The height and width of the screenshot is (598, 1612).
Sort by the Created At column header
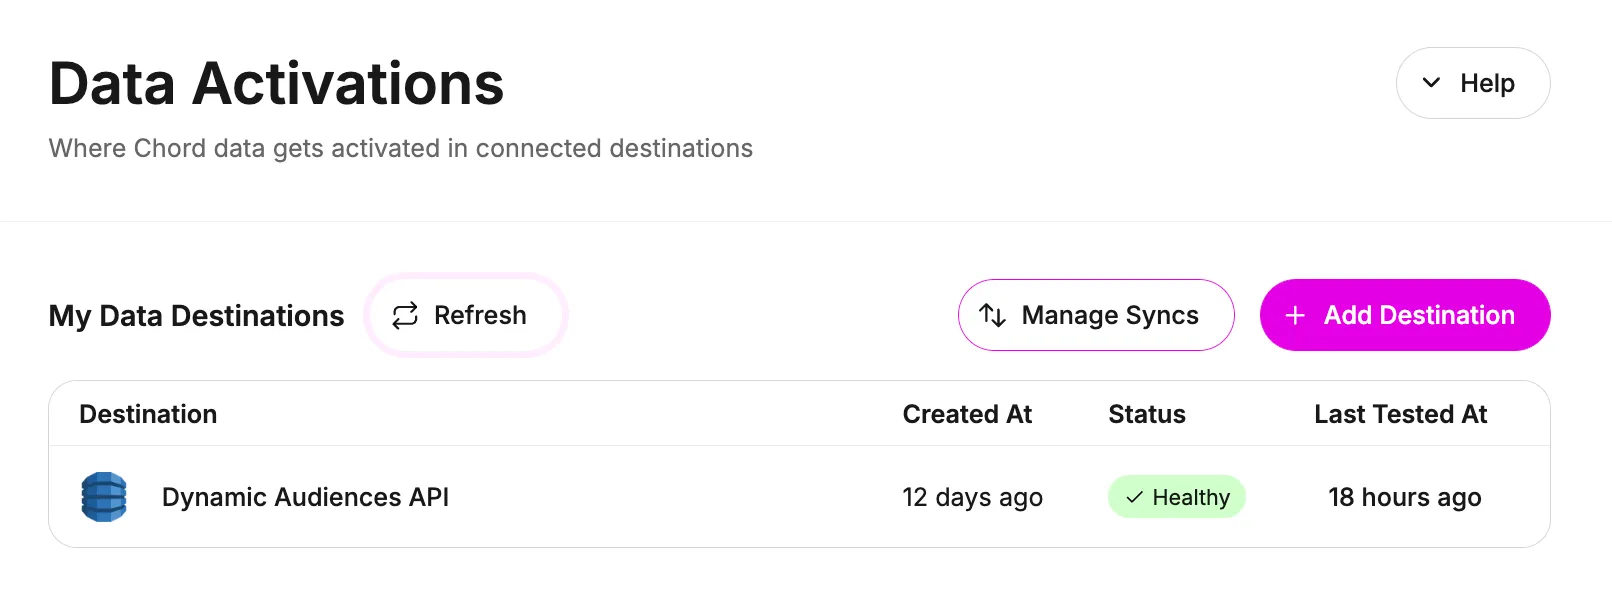click(967, 414)
